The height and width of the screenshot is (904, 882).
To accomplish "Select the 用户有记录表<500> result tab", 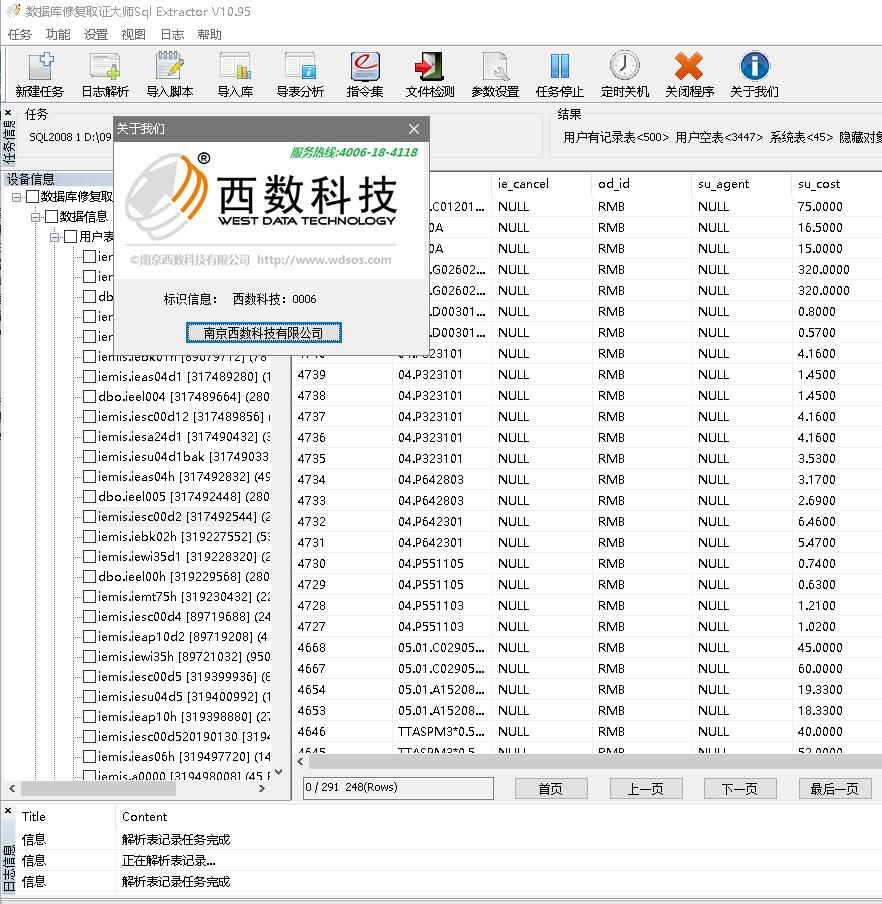I will click(616, 137).
